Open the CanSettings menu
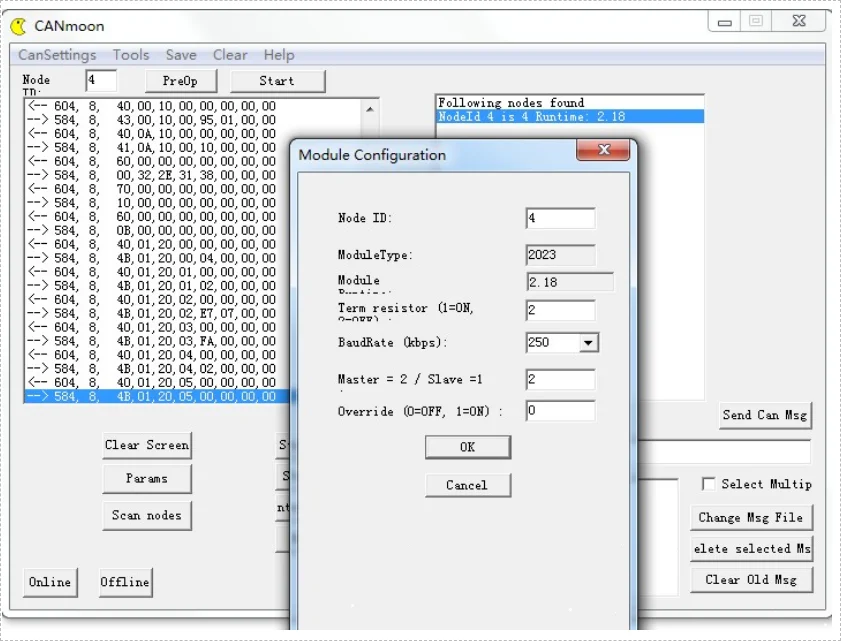 coord(57,55)
